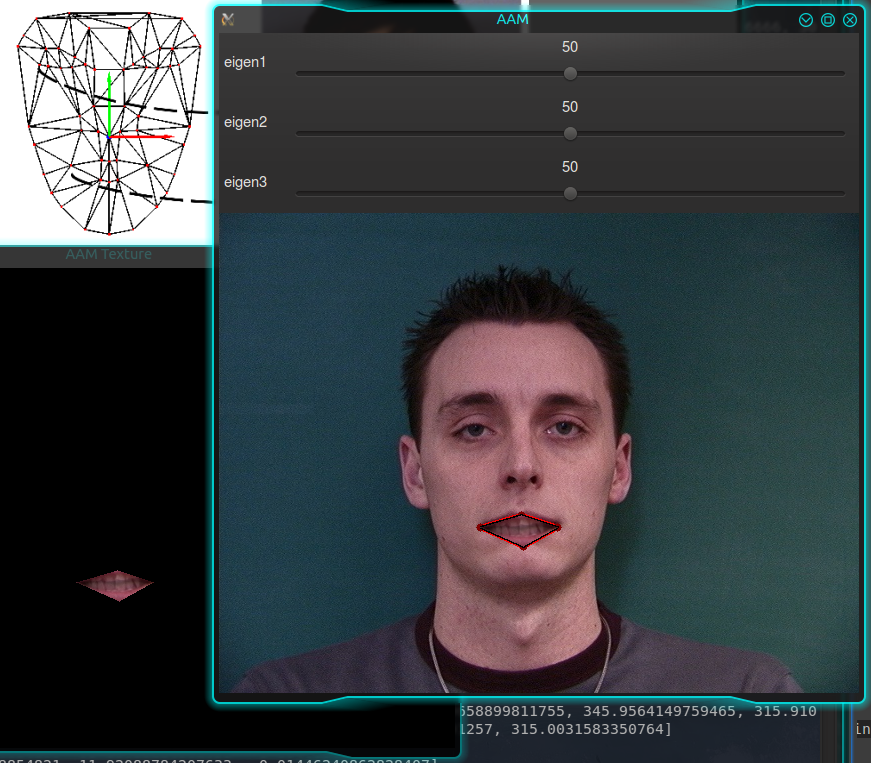Click the AAM window title text
The height and width of the screenshot is (763, 871).
(x=512, y=19)
